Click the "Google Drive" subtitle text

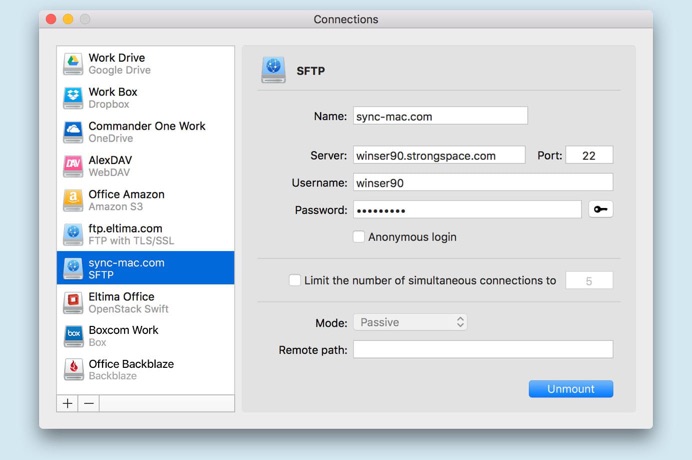click(120, 70)
